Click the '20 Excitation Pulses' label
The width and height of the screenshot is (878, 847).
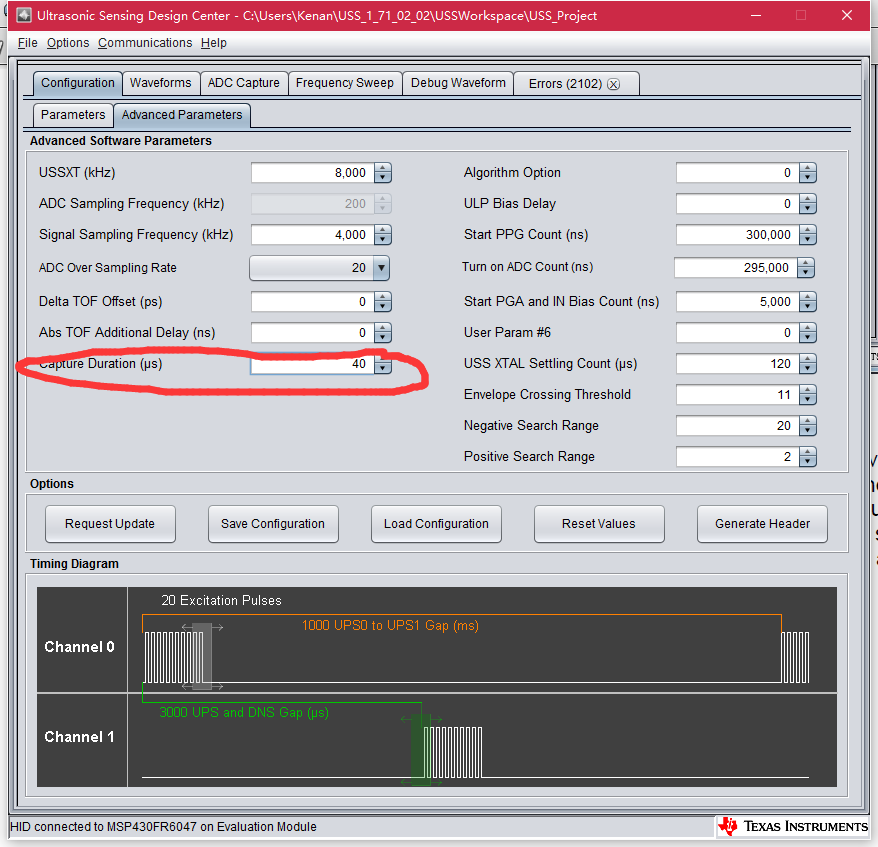221,600
